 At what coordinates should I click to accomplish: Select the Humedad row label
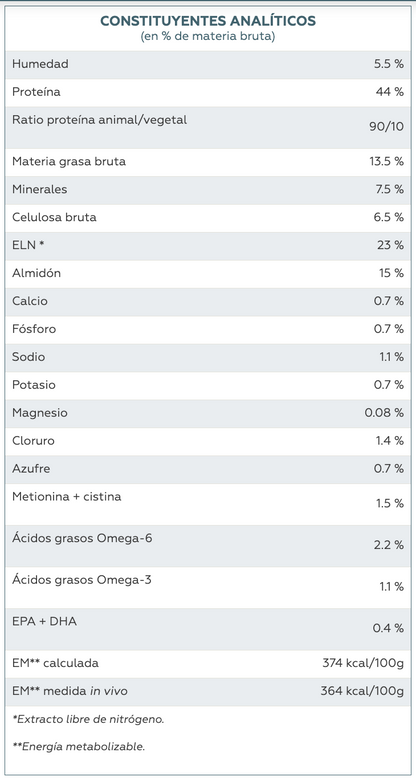click(40, 64)
